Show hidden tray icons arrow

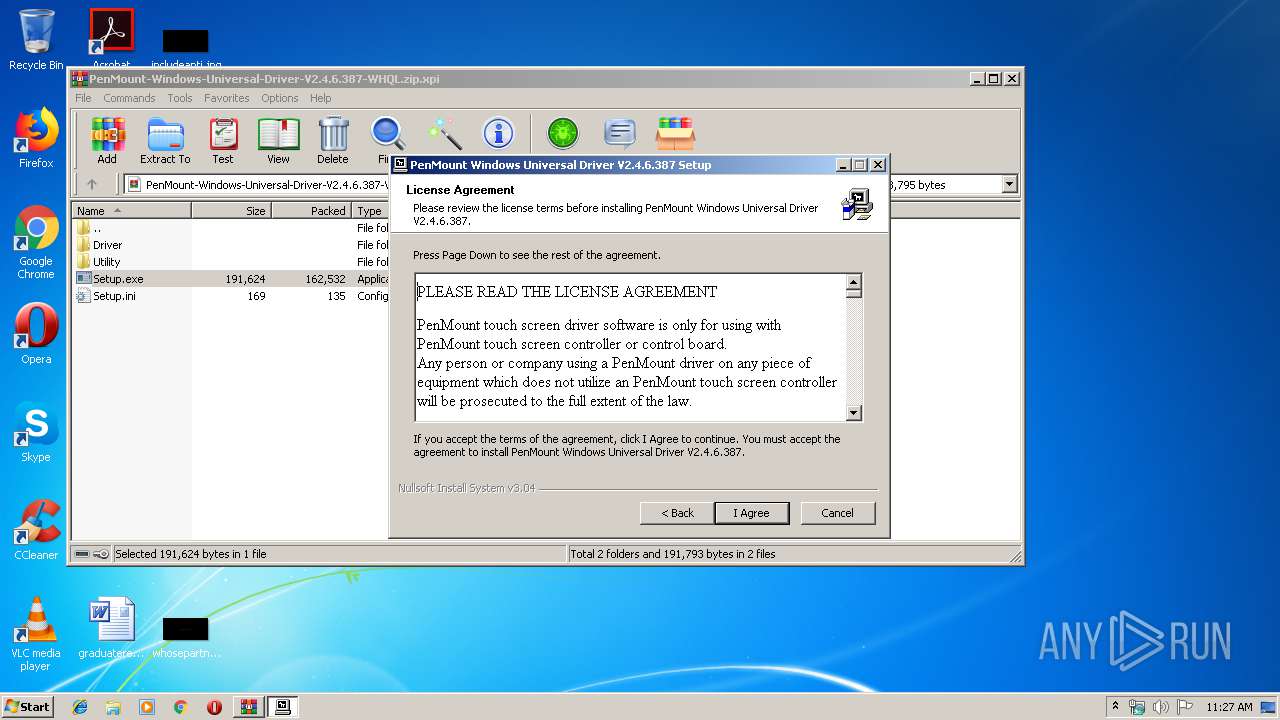click(1115, 707)
